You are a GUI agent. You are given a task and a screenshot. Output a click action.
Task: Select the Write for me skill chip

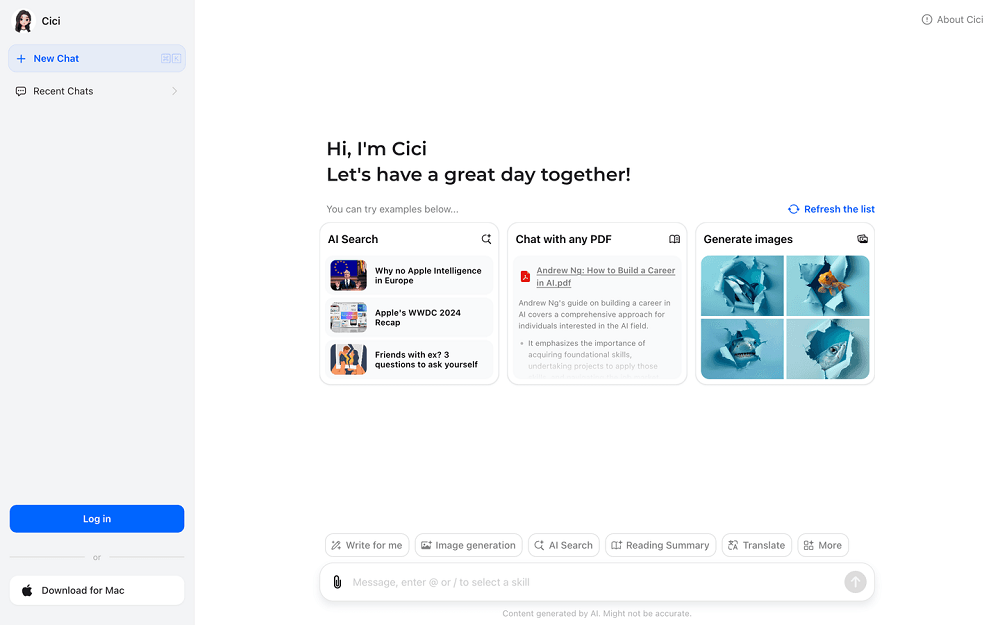tap(367, 545)
